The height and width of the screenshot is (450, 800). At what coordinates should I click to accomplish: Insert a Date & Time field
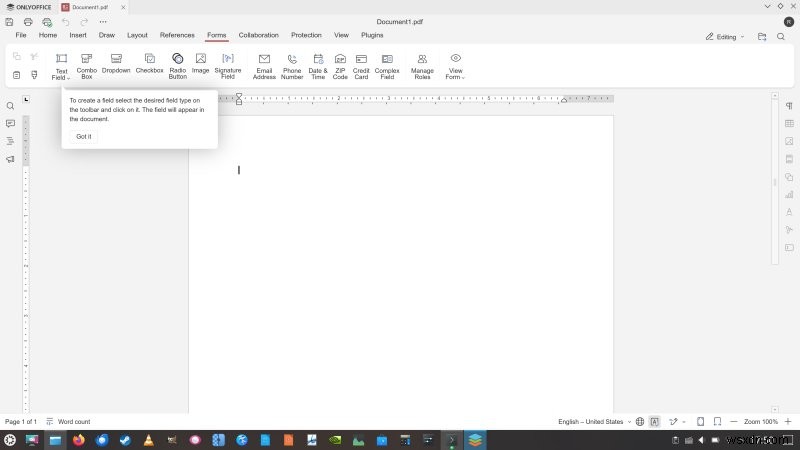tap(318, 66)
